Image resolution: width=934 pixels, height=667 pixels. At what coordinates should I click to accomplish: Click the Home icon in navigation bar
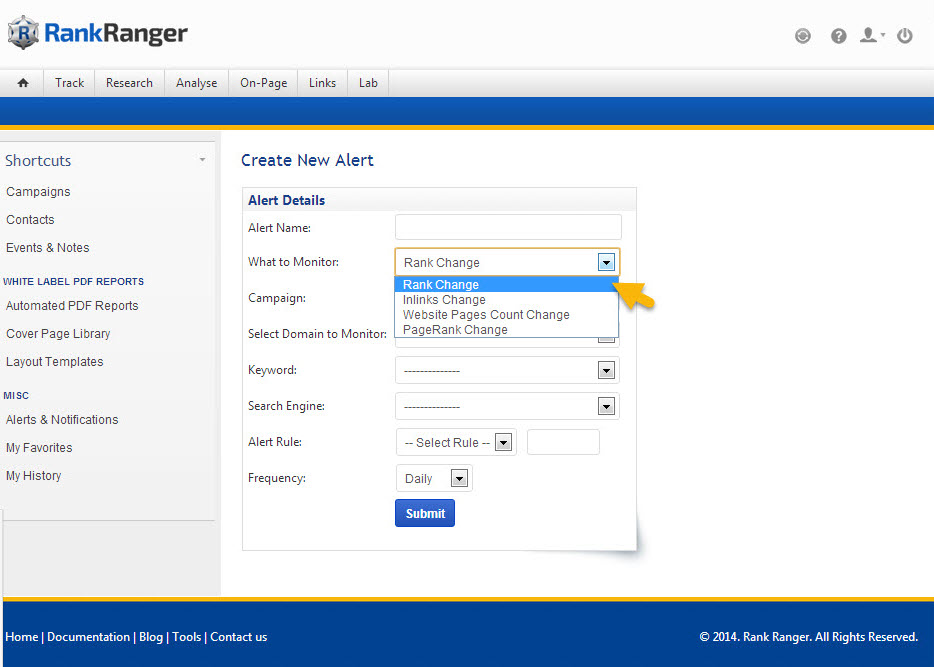23,83
